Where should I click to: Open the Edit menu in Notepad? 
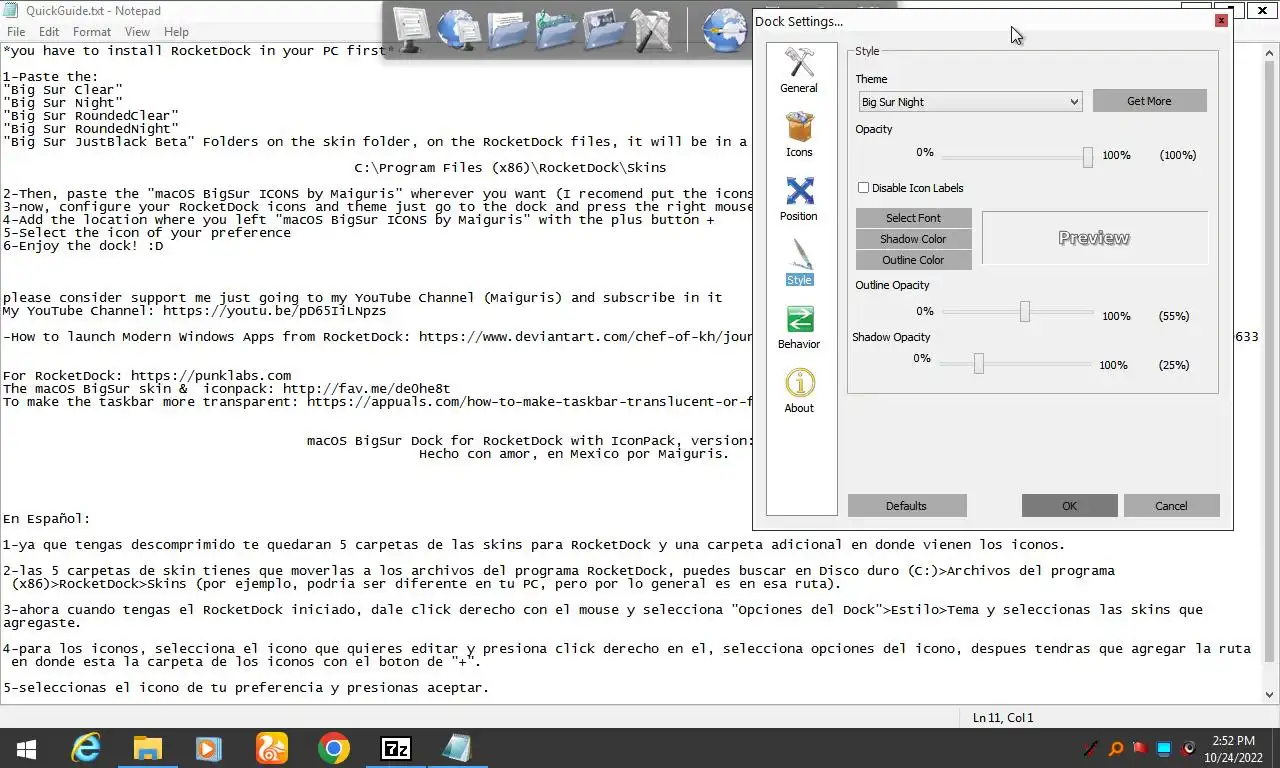pos(49,32)
